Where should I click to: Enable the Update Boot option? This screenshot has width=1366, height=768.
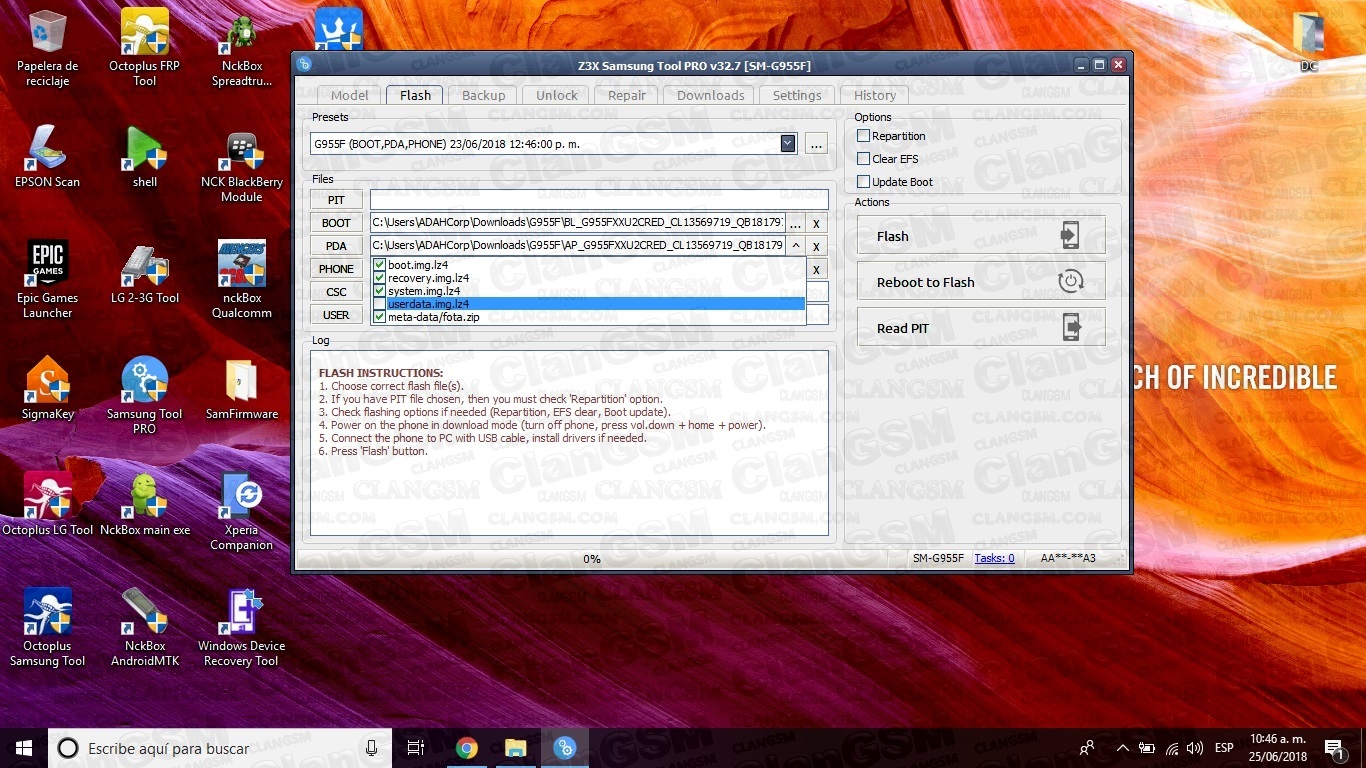pyautogui.click(x=864, y=182)
